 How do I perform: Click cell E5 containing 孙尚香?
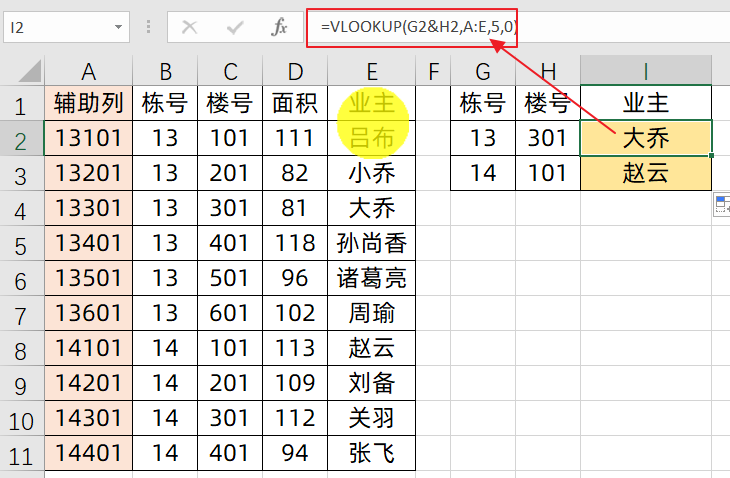coord(372,243)
